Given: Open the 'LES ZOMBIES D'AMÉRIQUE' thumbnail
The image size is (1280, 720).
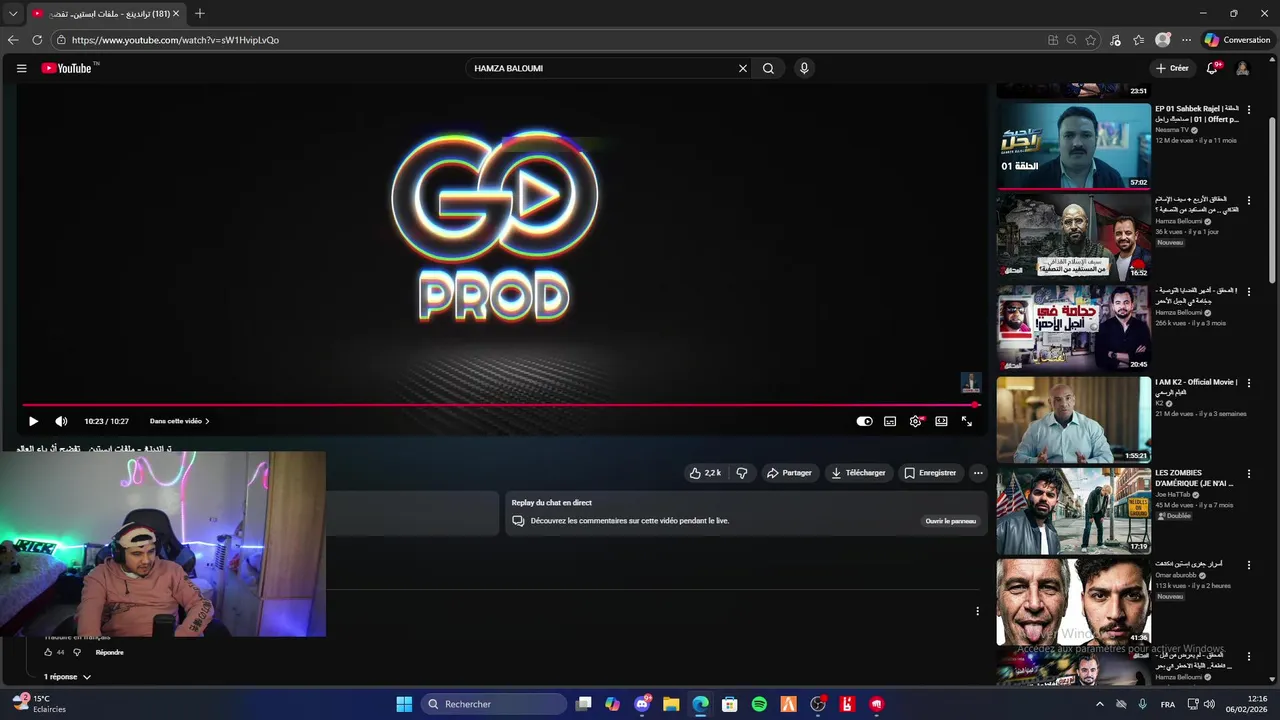Looking at the screenshot, I should 1073,510.
